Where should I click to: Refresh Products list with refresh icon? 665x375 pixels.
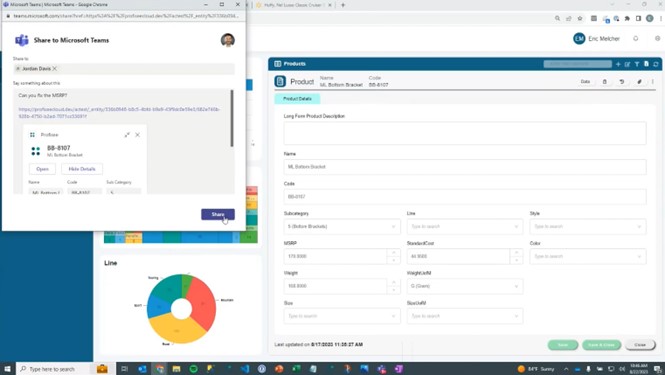(x=656, y=64)
